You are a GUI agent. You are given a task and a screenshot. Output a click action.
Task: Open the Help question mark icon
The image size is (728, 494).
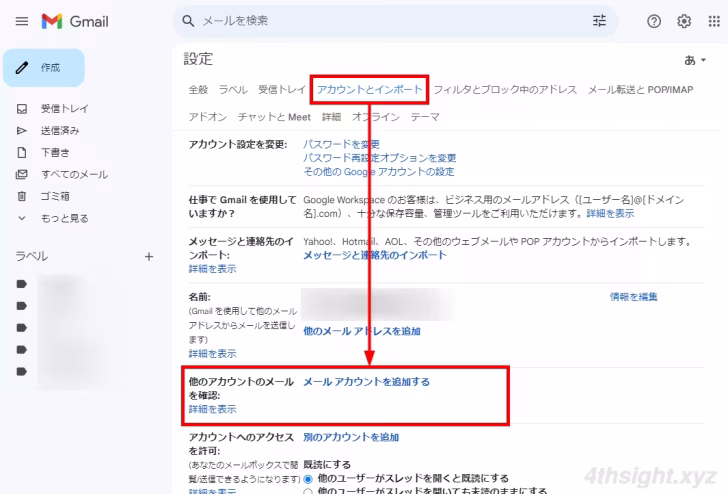(654, 21)
